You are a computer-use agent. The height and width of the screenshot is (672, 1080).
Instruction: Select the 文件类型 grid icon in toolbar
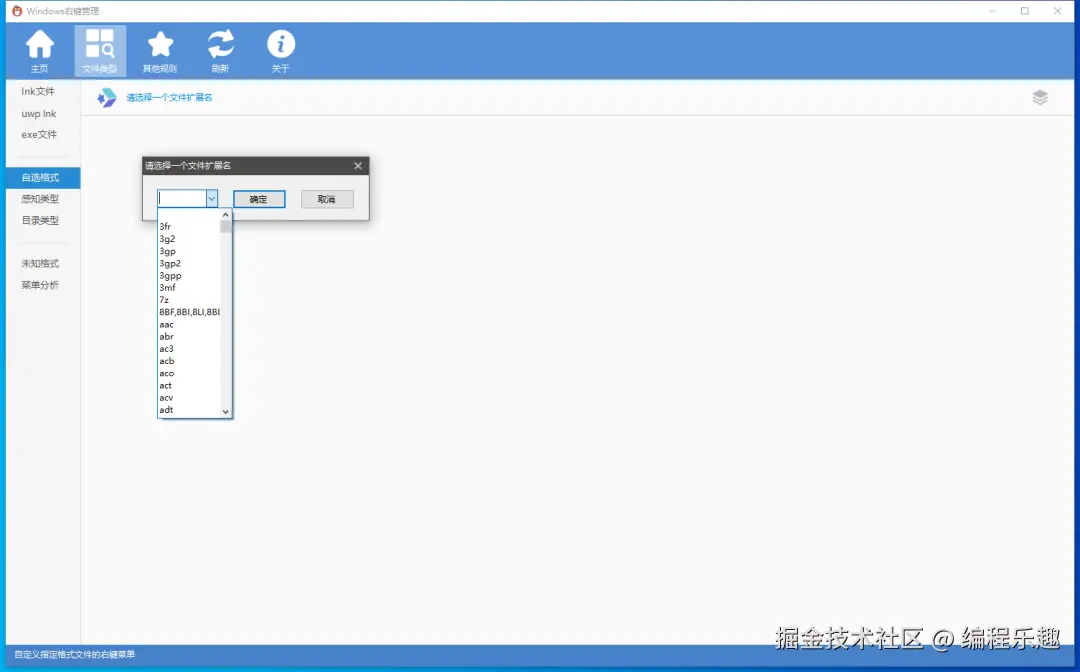click(x=100, y=50)
